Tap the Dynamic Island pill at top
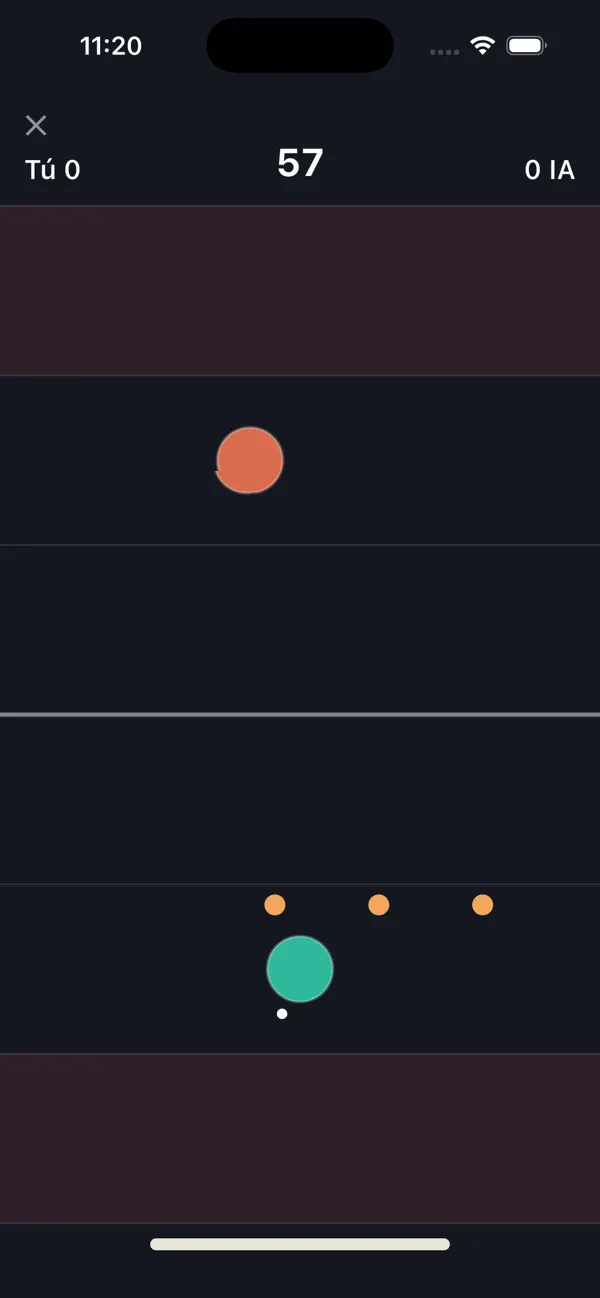Image resolution: width=600 pixels, height=1298 pixels. tap(300, 45)
